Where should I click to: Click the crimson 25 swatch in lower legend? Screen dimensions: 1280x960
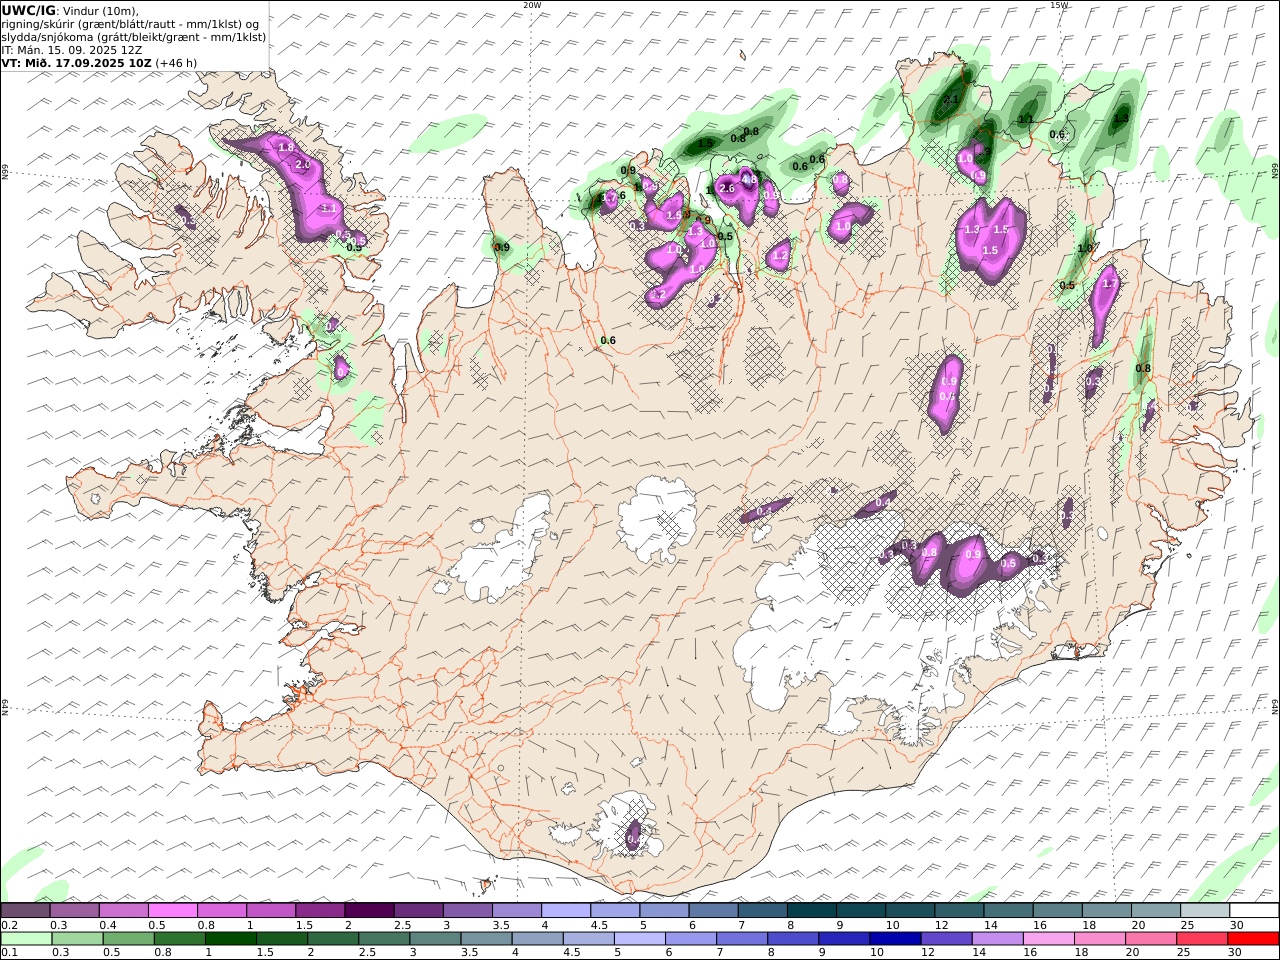tap(1202, 939)
